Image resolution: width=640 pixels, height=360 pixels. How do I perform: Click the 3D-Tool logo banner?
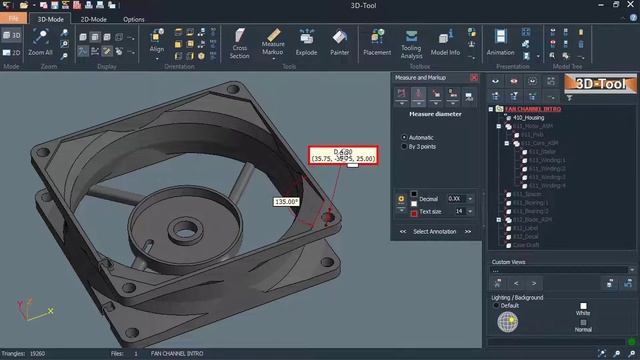tap(600, 84)
